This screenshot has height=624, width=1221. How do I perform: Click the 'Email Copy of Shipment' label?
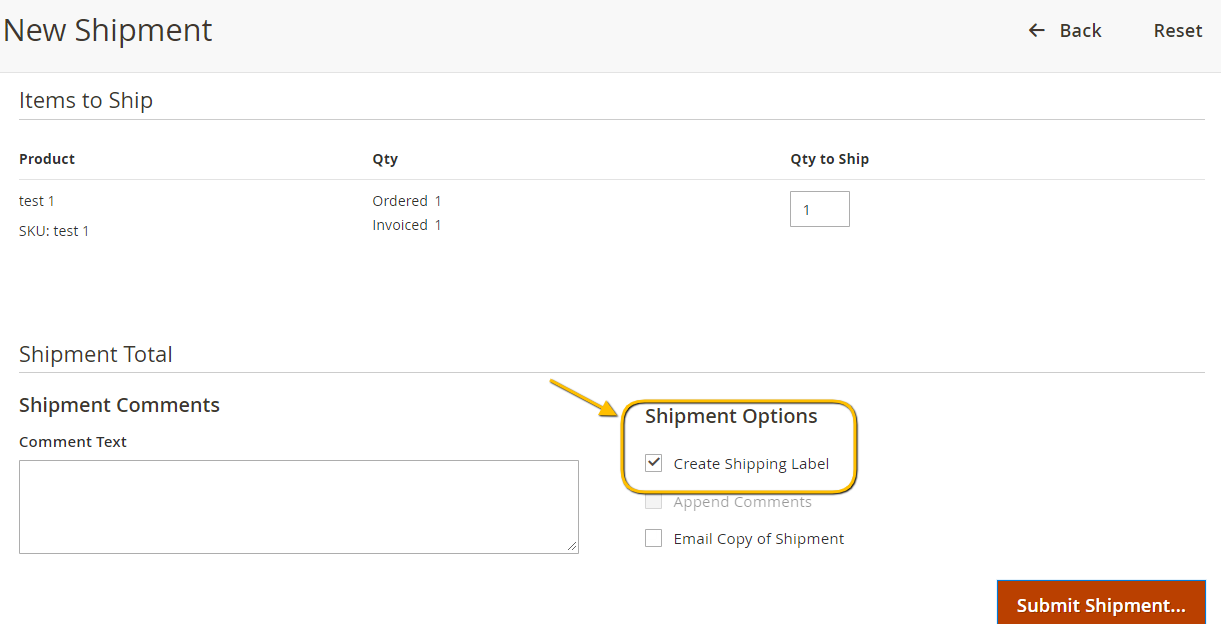point(759,539)
